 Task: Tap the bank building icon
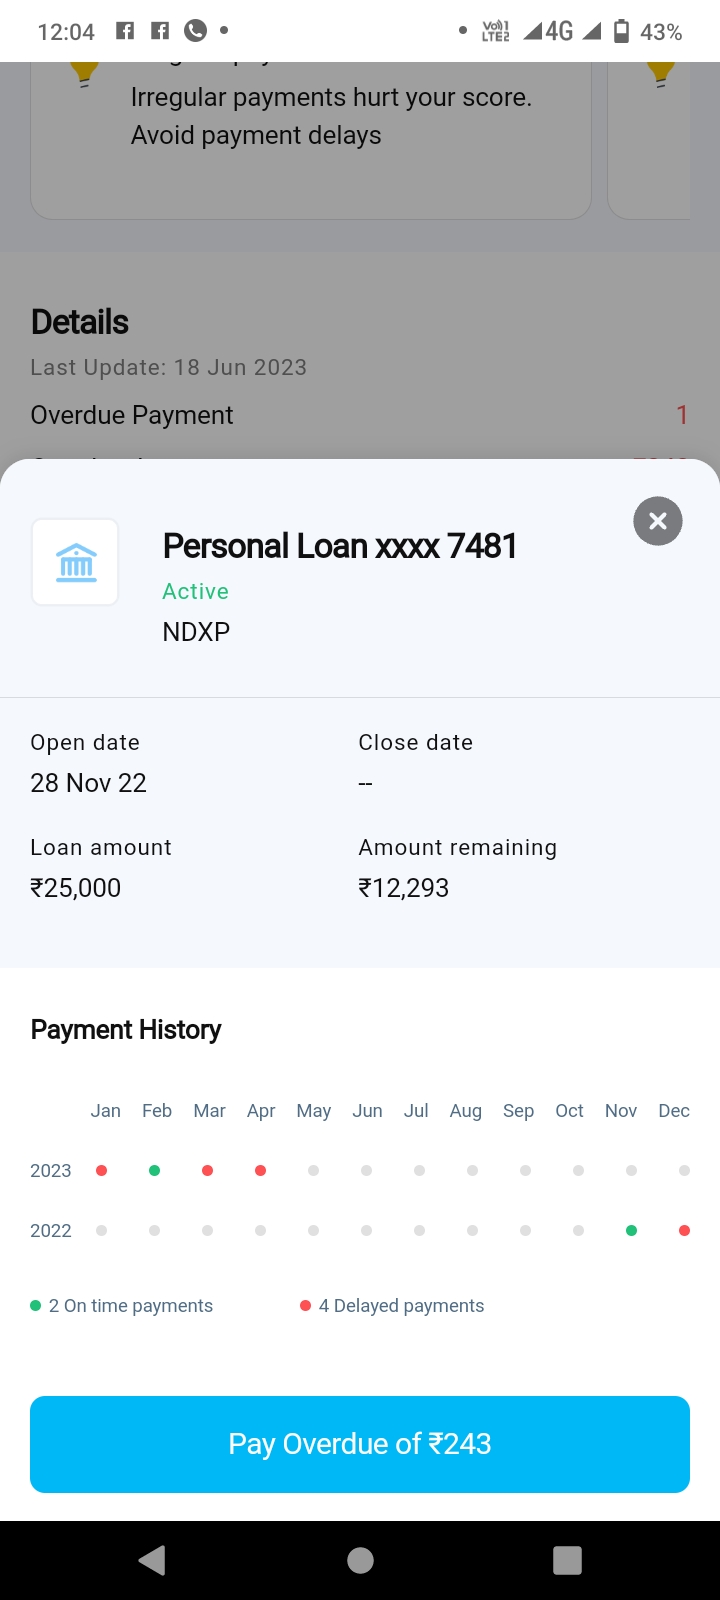tap(76, 562)
